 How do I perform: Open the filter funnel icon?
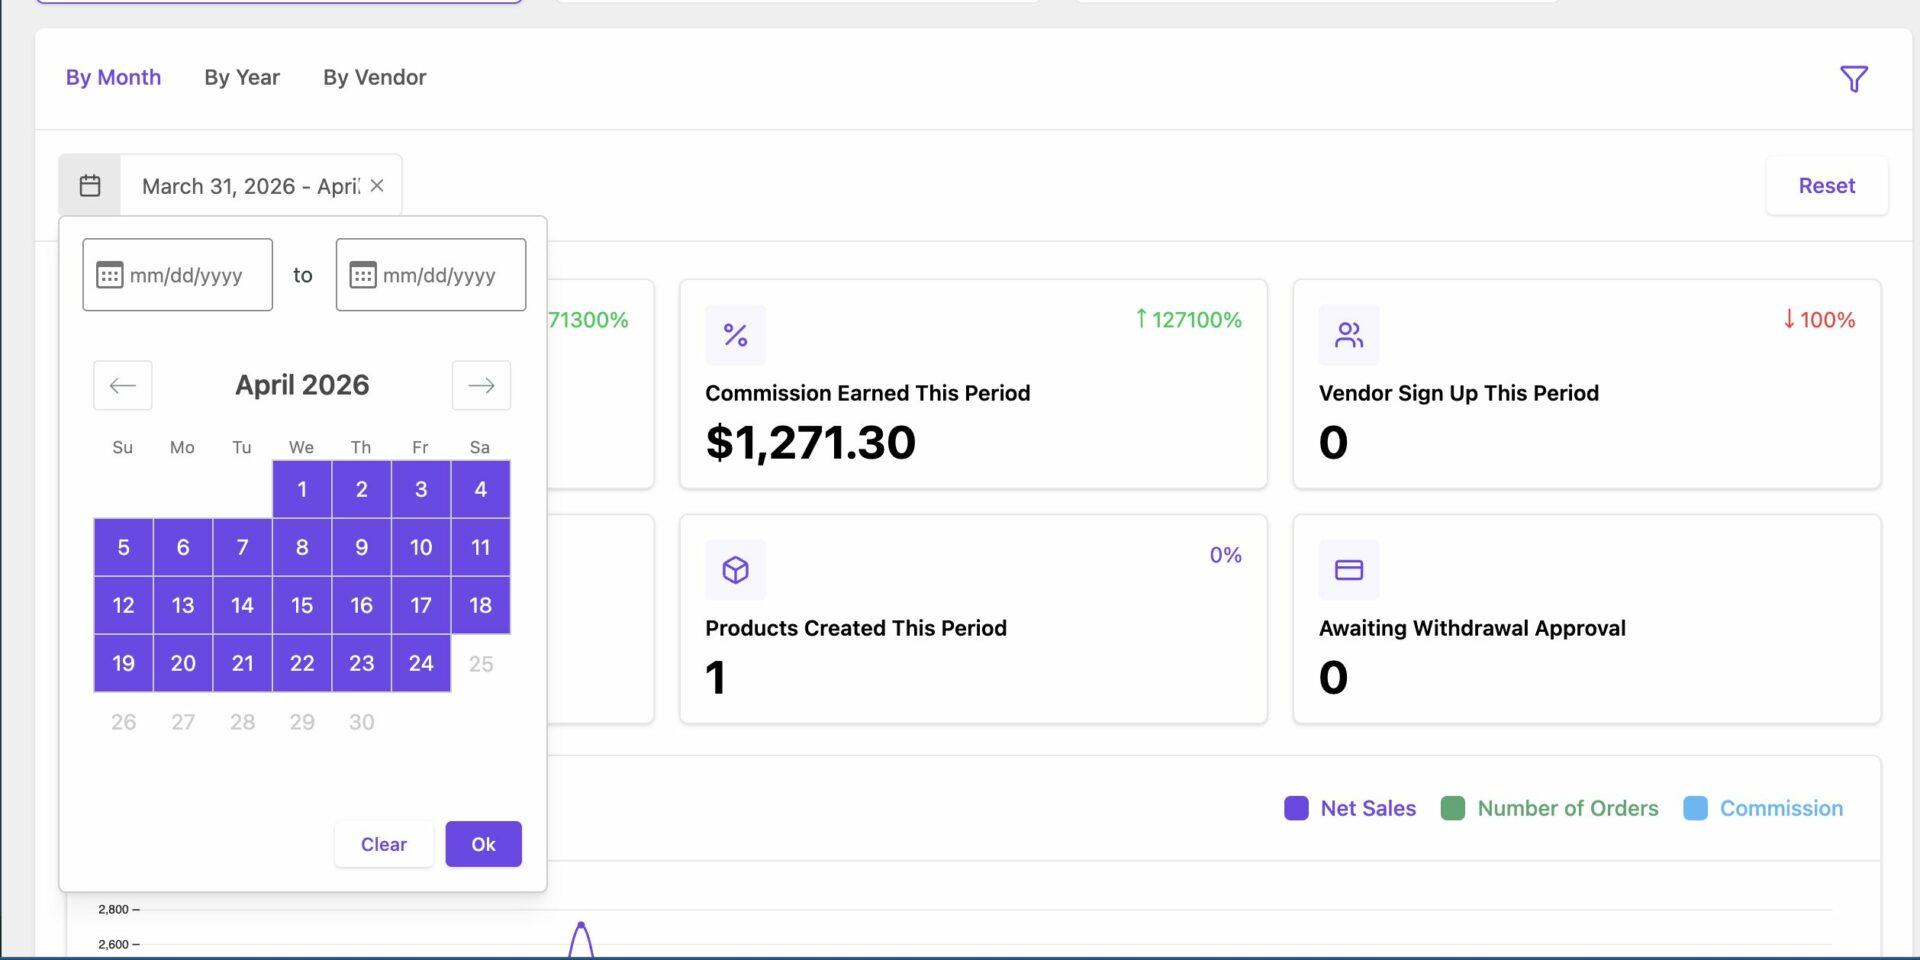tap(1854, 79)
